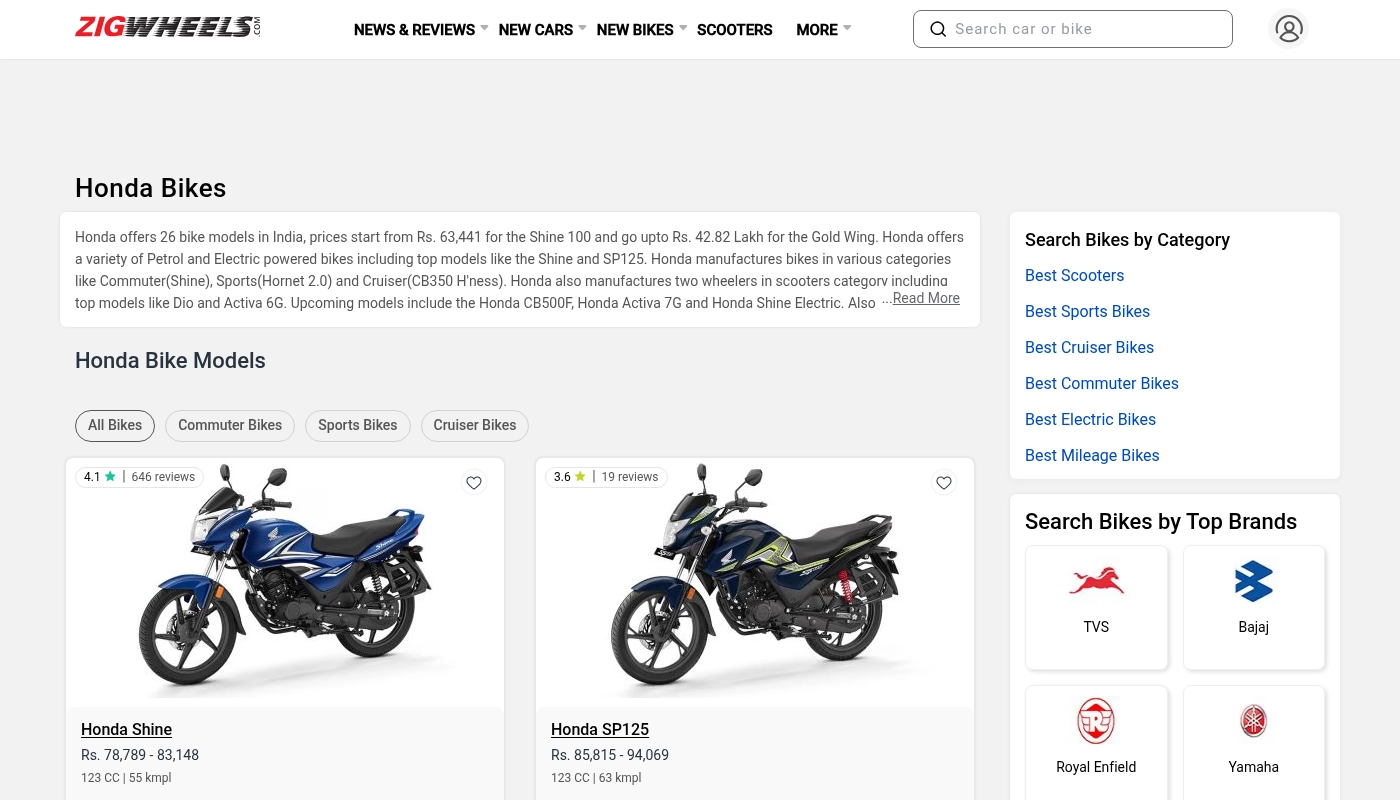The height and width of the screenshot is (800, 1400).
Task: Switch to the Sports Bikes filter
Action: [x=358, y=426]
